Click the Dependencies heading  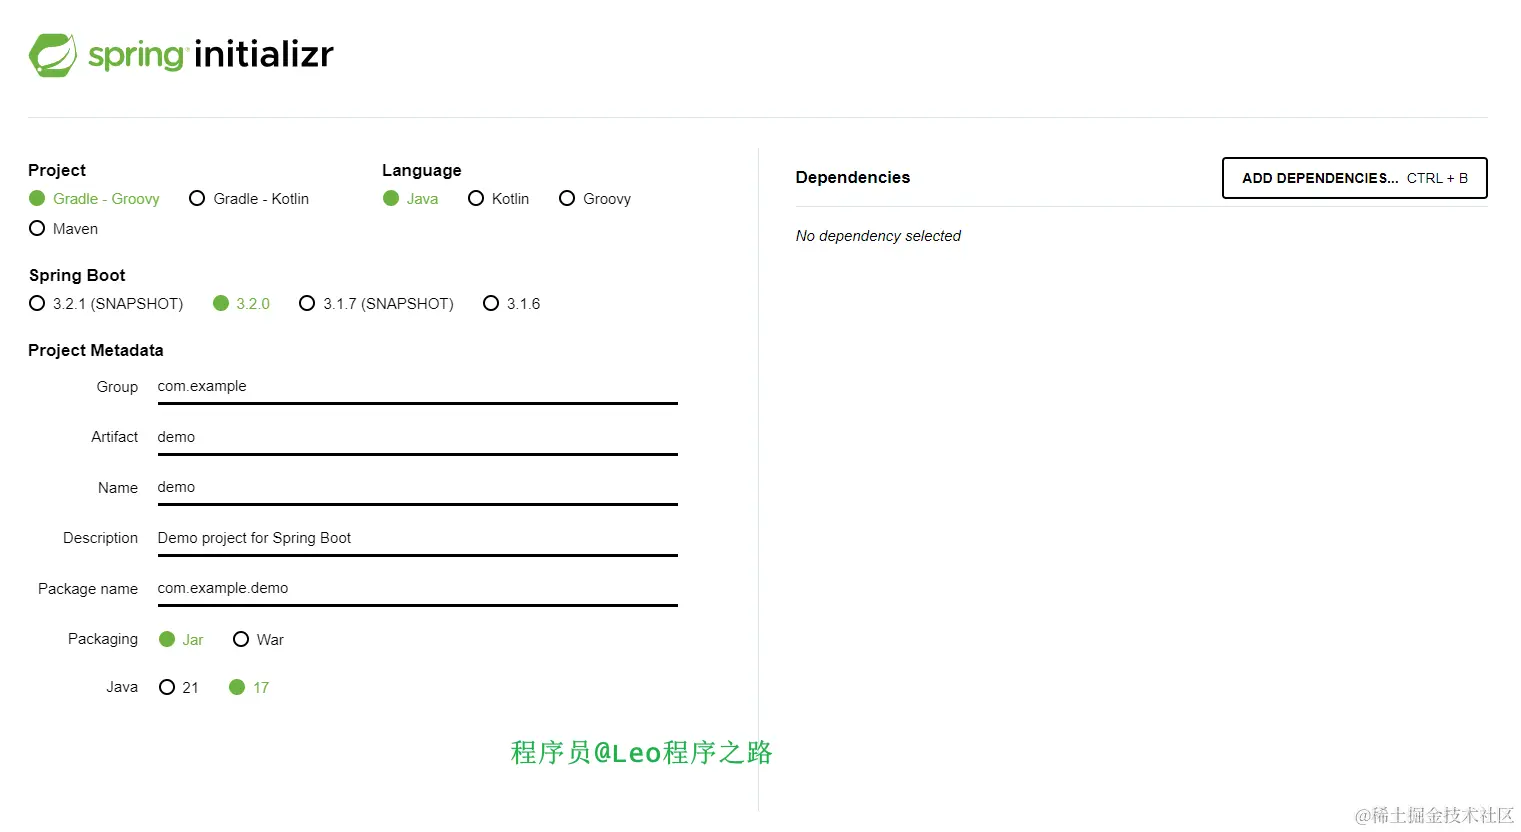coord(853,178)
